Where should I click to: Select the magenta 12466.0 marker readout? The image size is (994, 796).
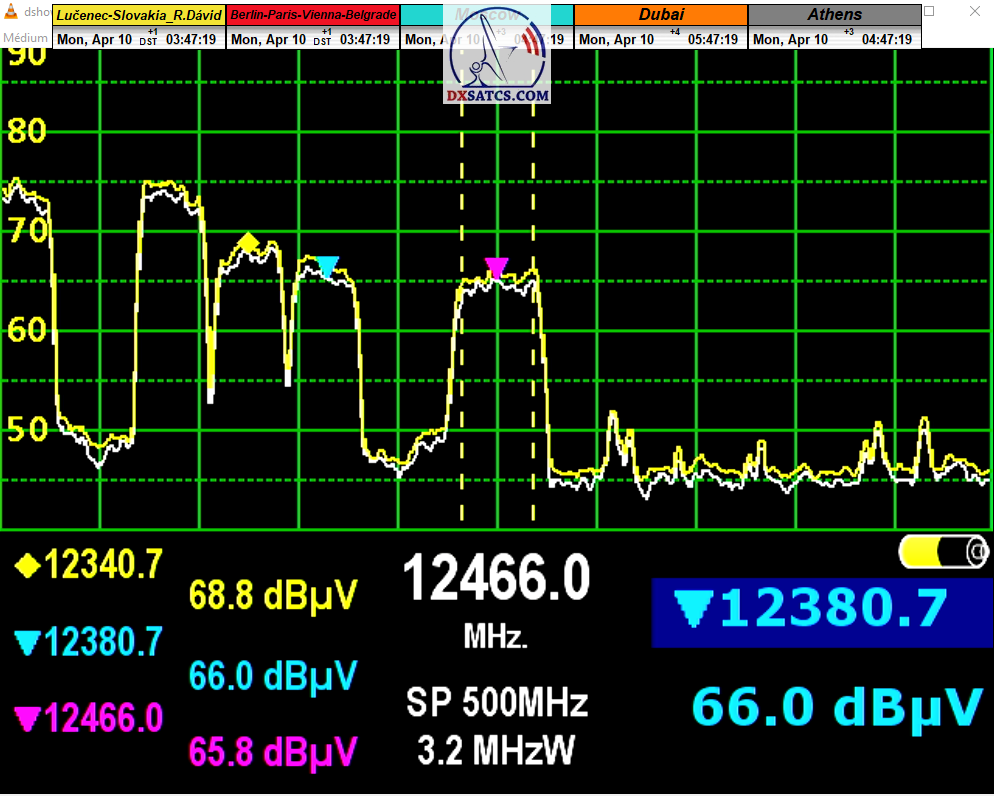(x=88, y=718)
